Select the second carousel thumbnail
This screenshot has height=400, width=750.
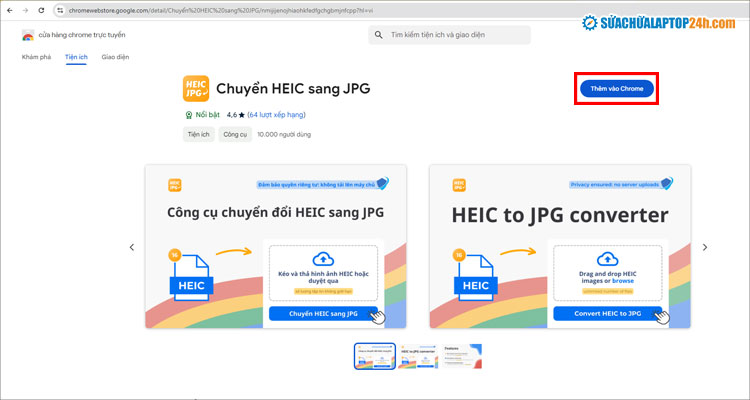pos(418,356)
